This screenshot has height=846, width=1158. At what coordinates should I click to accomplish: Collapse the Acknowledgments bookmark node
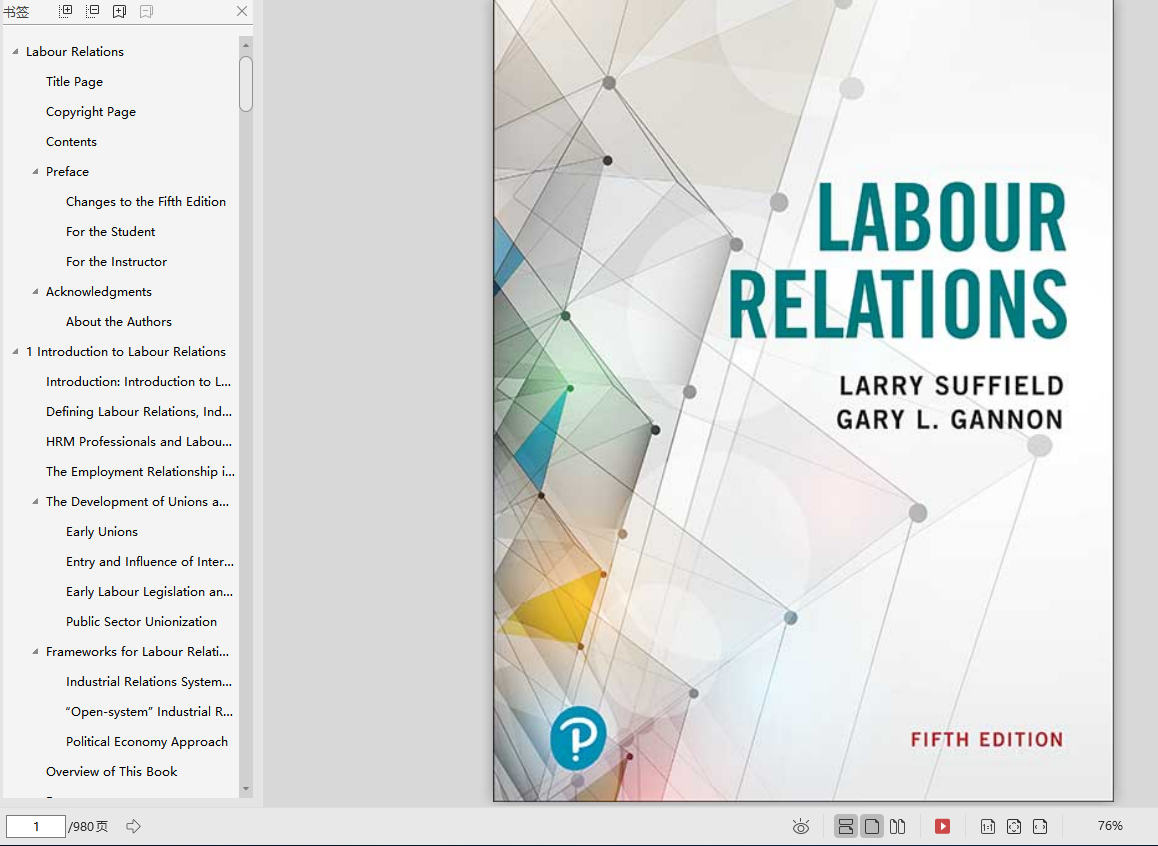(35, 292)
